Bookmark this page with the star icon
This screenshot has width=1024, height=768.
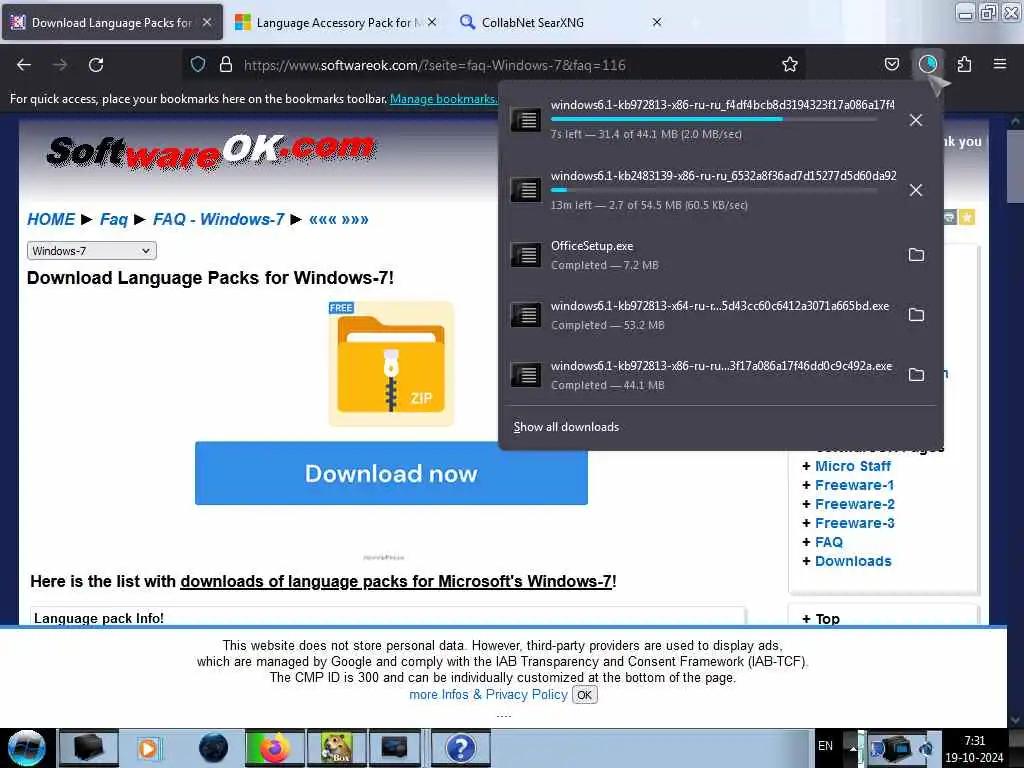coord(790,65)
